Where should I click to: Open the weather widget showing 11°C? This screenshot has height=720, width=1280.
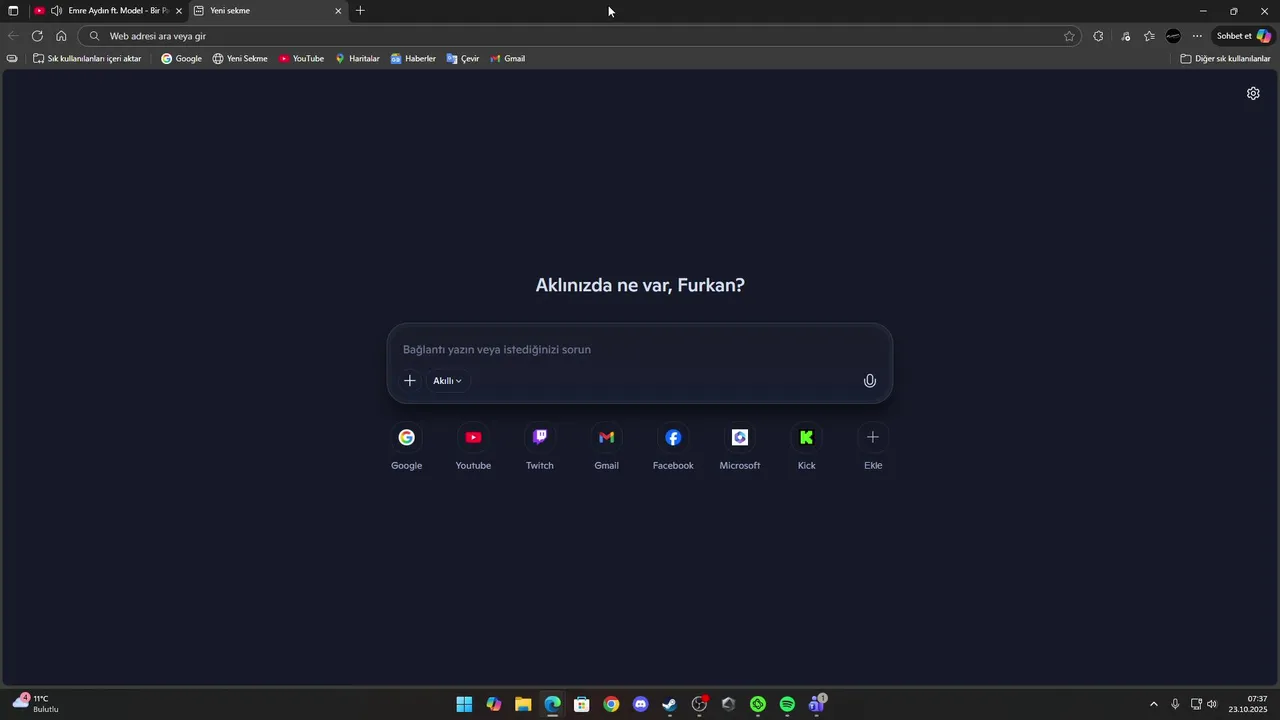[36, 704]
